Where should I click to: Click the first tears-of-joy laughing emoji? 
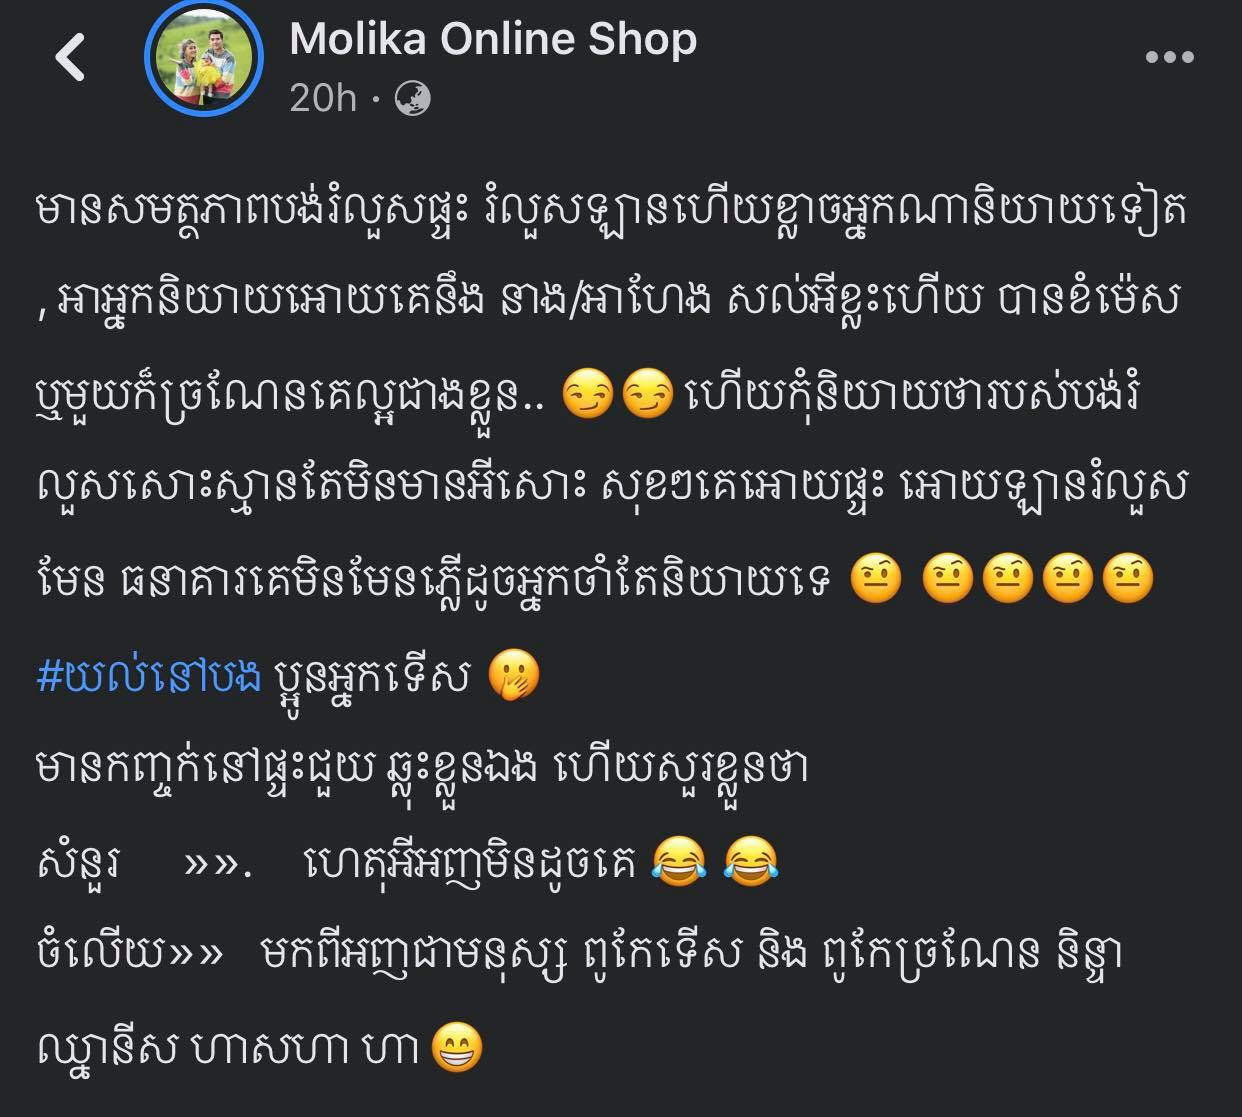click(x=677, y=862)
